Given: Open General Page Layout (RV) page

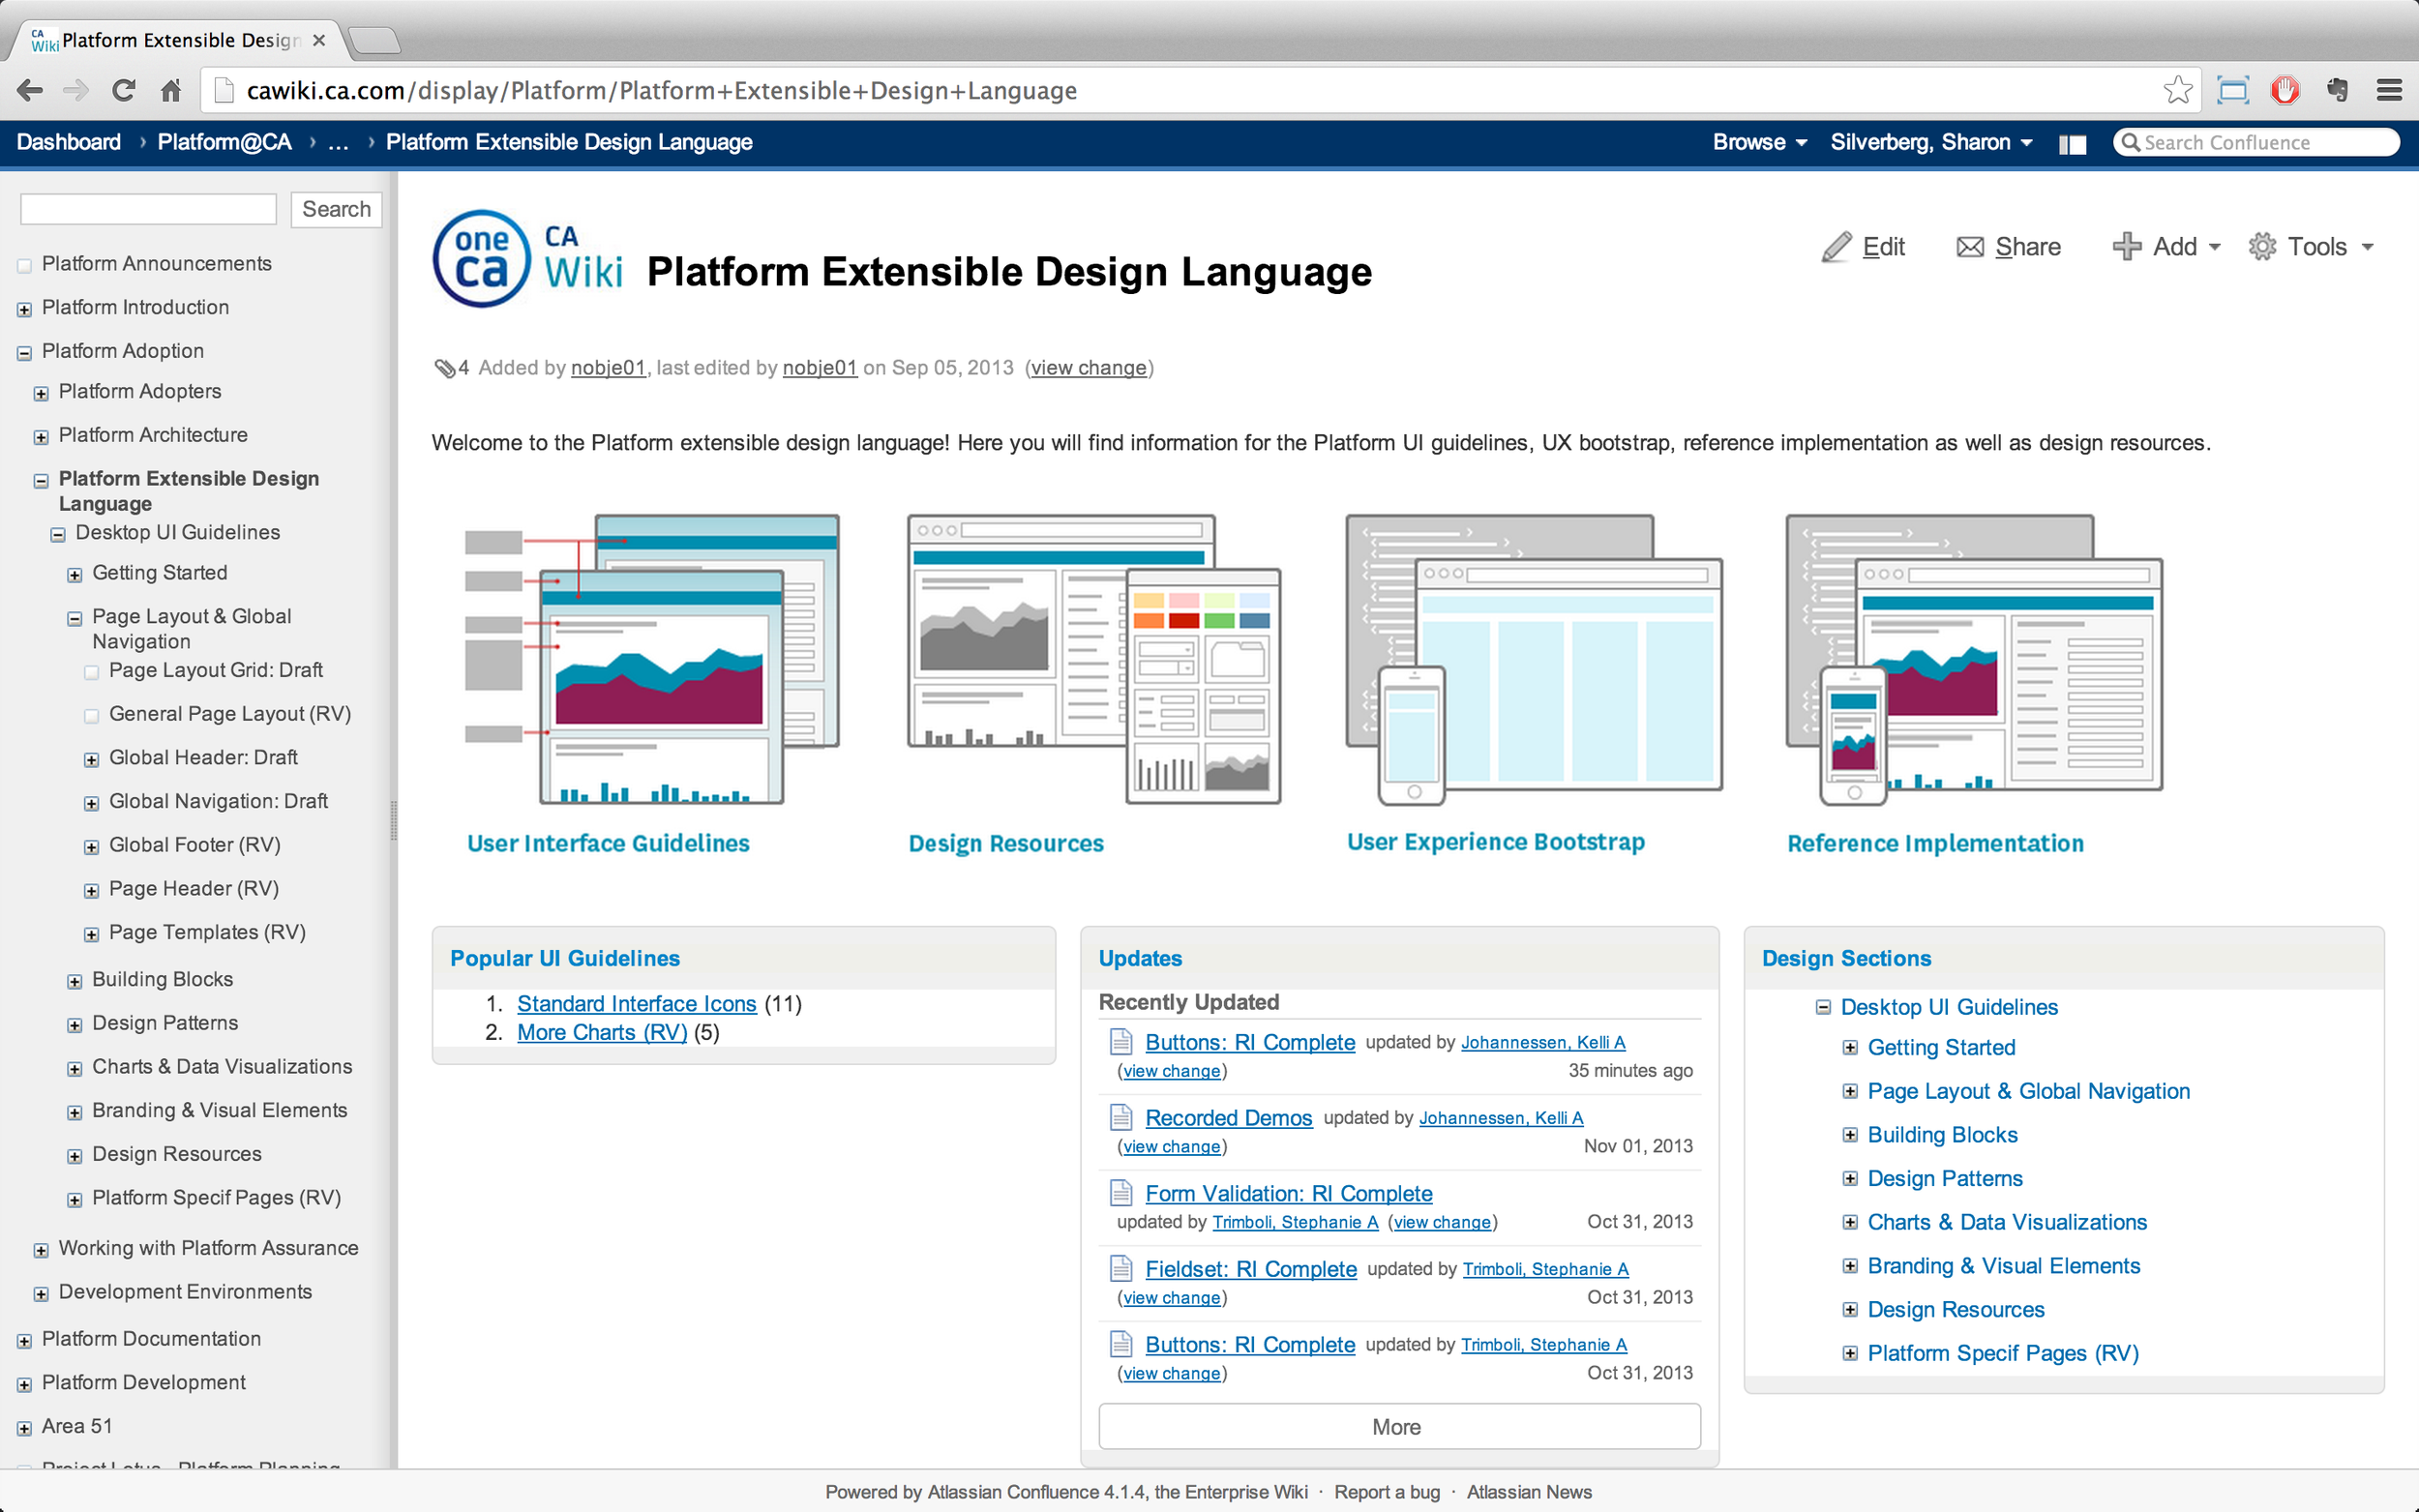Looking at the screenshot, I should [x=230, y=714].
